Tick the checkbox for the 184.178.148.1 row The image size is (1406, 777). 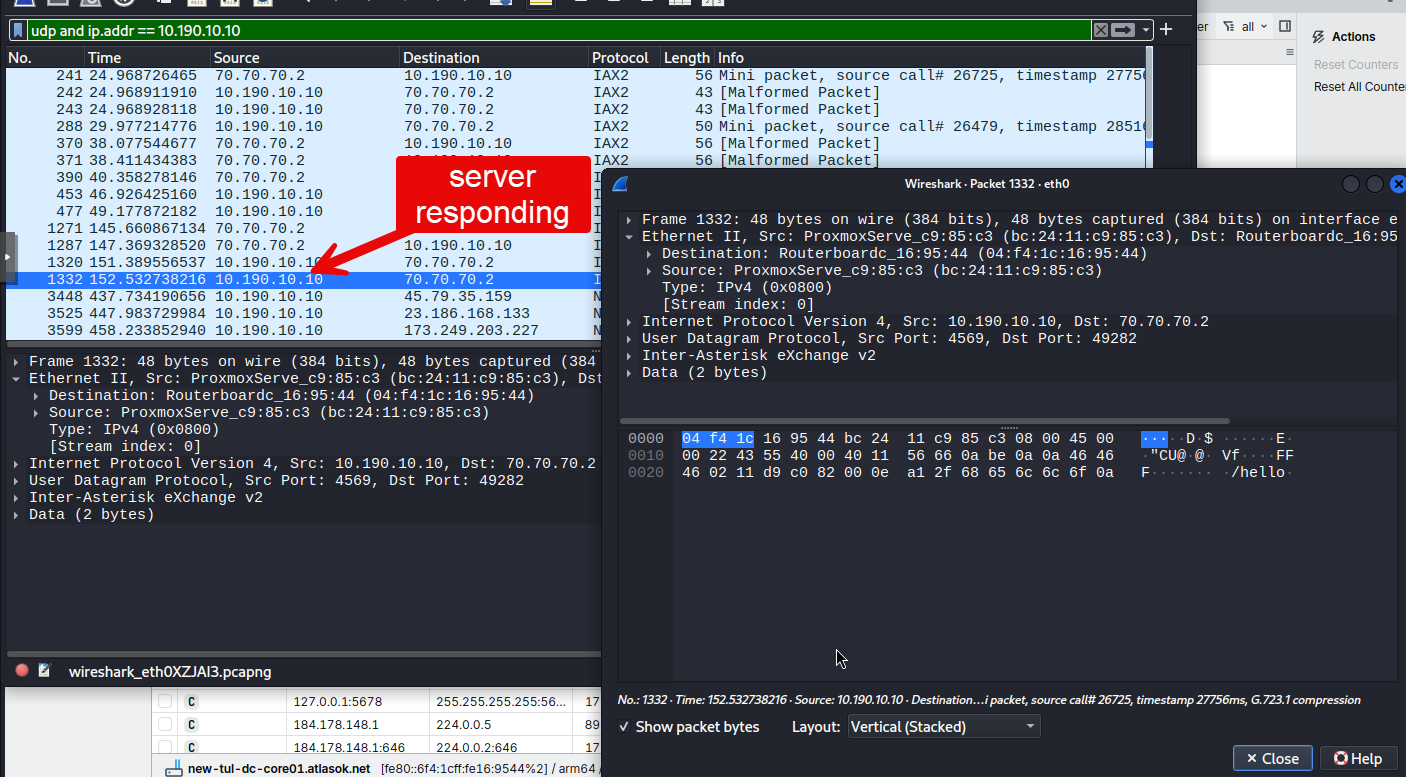(x=165, y=724)
